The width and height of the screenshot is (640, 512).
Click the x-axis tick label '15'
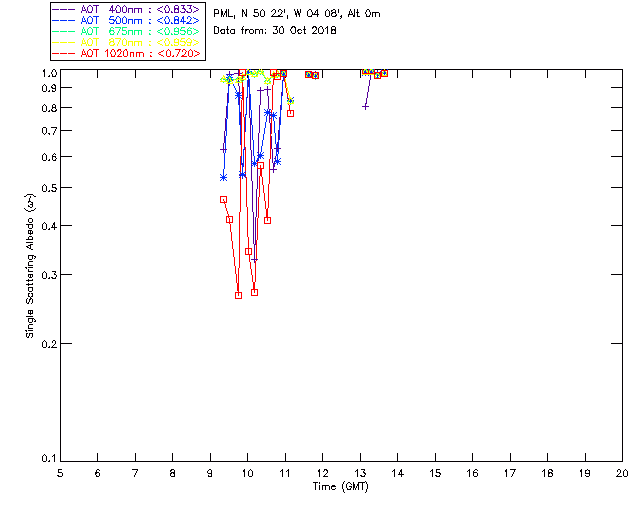point(435,474)
